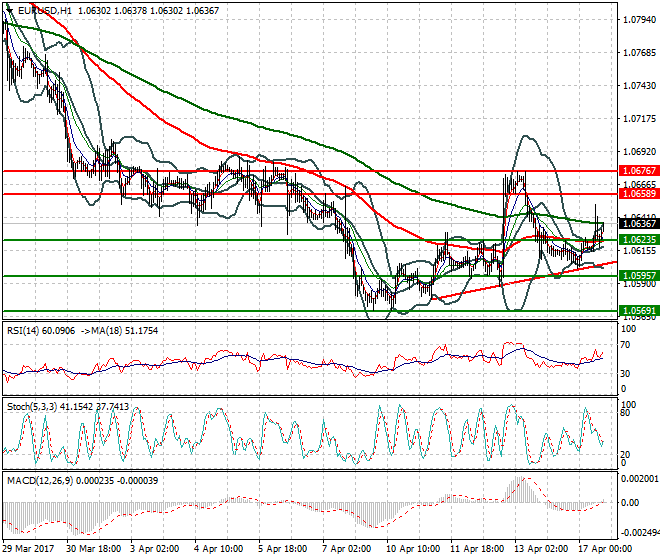Click the 5 Apr 18:00 time axis label

pos(282,549)
